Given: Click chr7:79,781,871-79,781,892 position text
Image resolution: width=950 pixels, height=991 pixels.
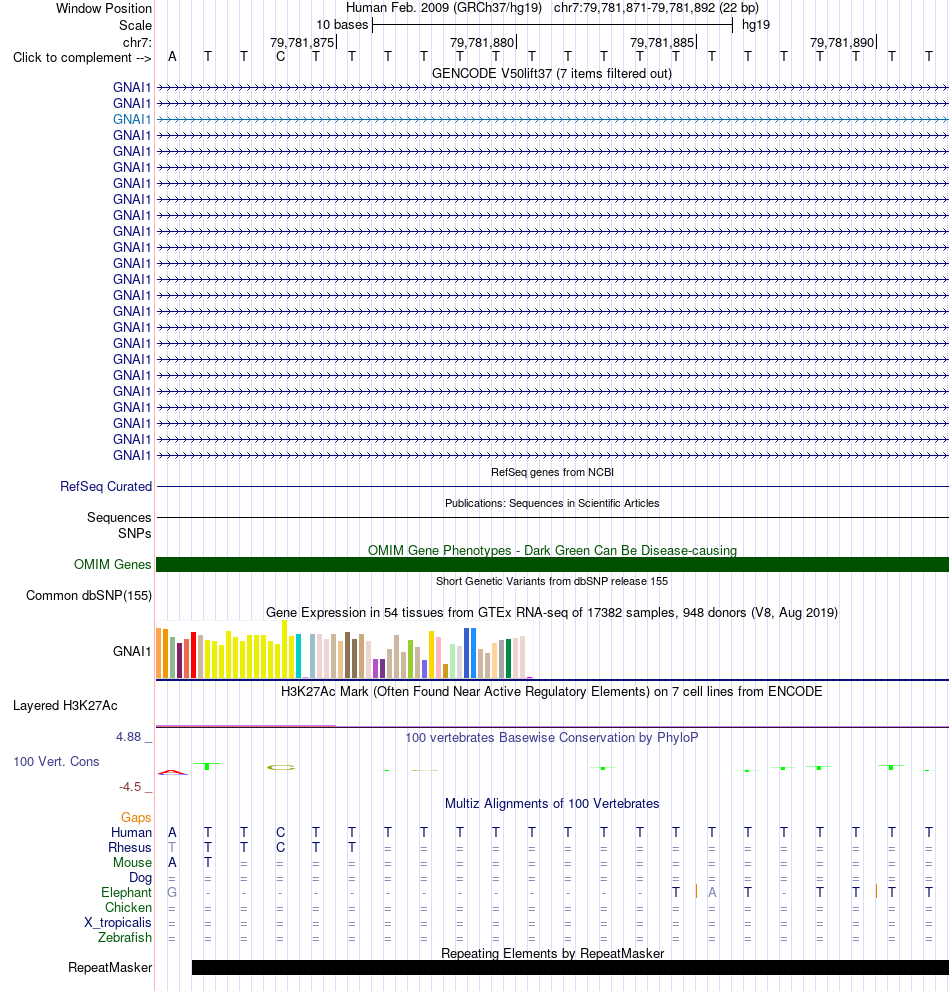Looking at the screenshot, I should coord(656,8).
